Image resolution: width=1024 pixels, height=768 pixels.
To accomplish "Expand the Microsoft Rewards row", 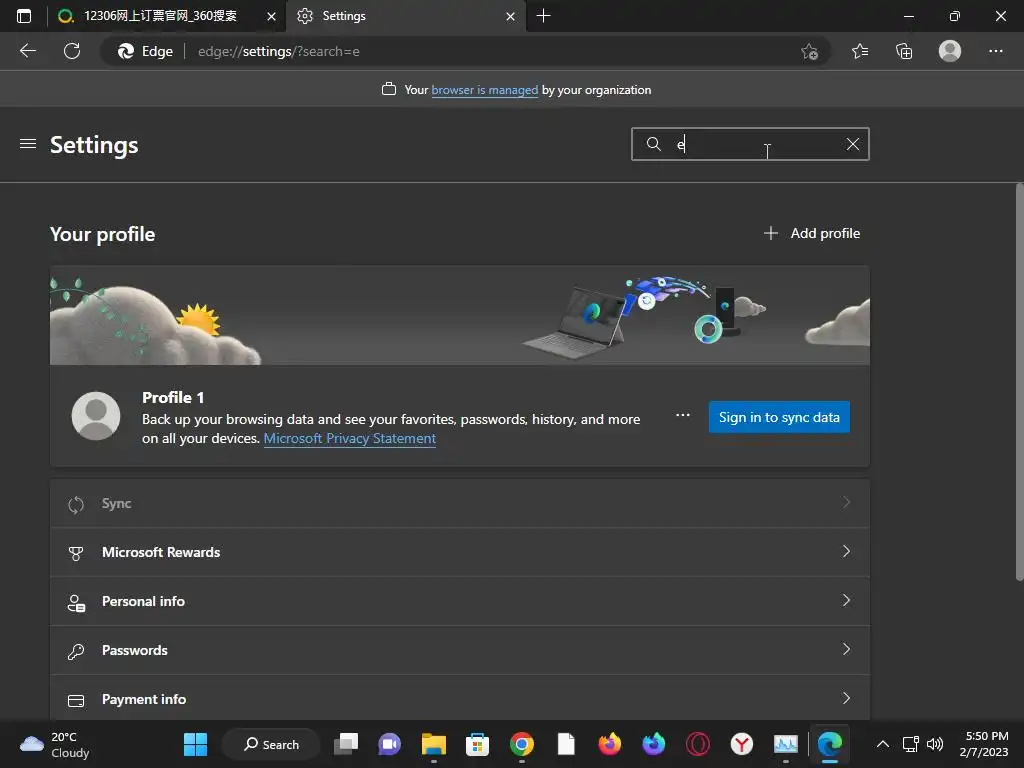I will point(460,552).
